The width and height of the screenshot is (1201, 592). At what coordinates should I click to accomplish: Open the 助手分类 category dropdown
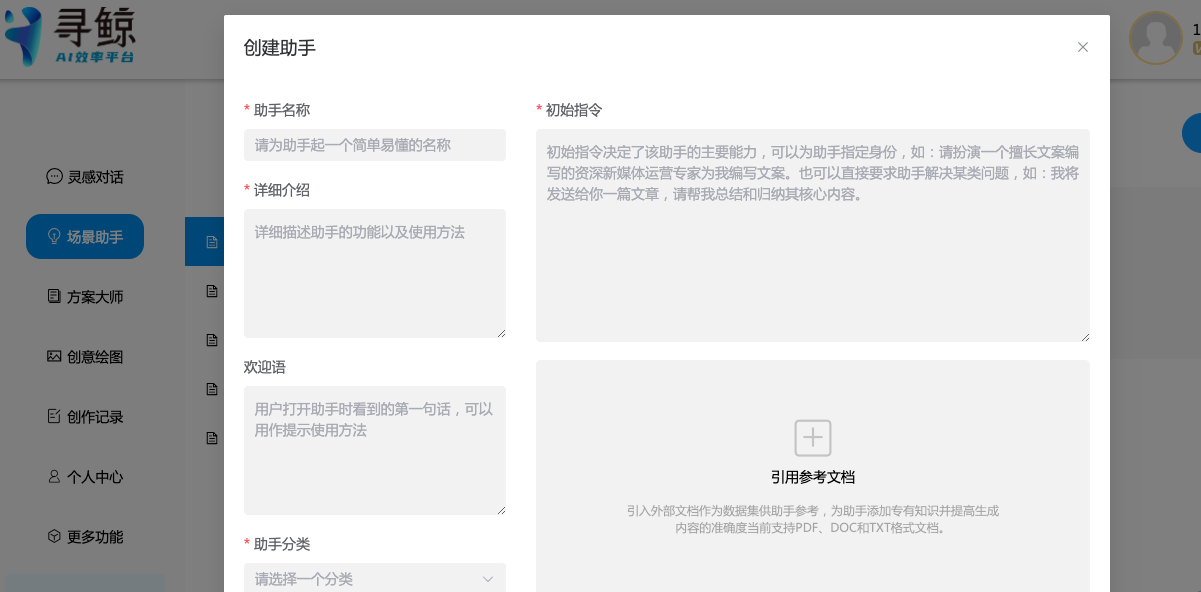coord(360,579)
